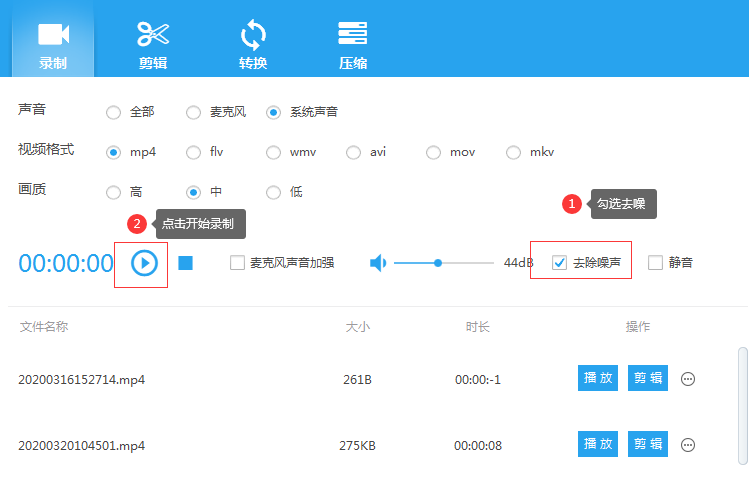Click the speaker volume icon
This screenshot has height=479, width=749.
click(378, 263)
